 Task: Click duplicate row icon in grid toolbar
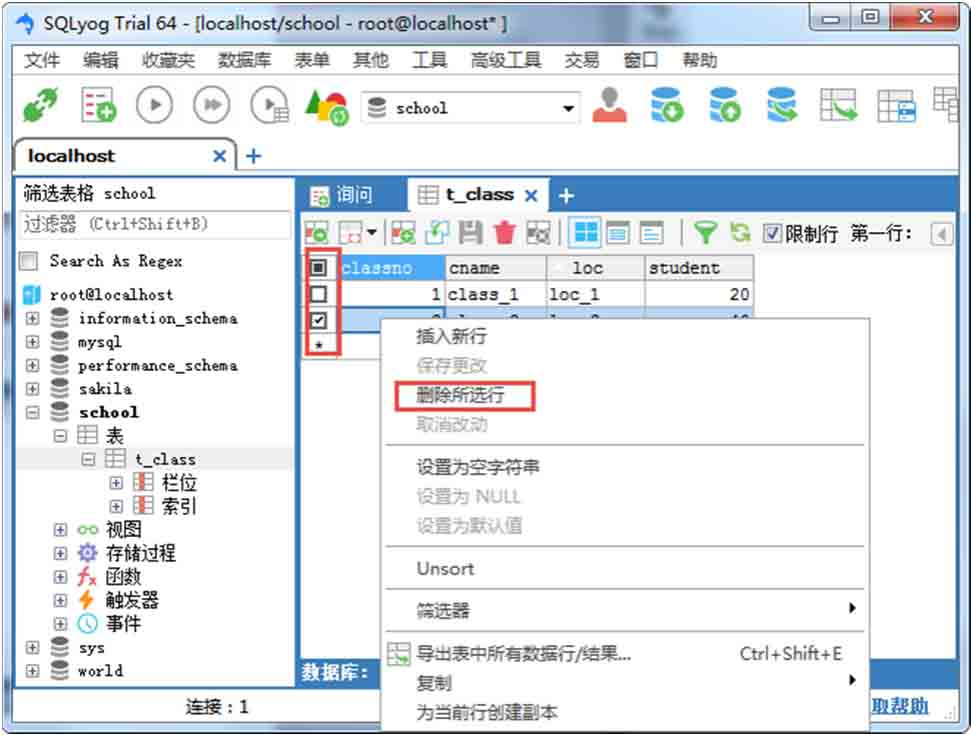(x=437, y=233)
